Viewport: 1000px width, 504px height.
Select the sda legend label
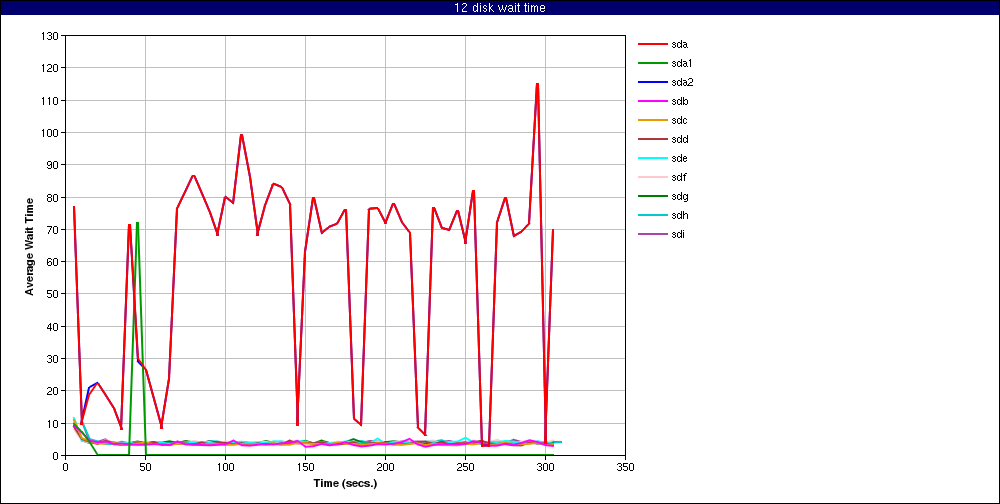(x=679, y=45)
